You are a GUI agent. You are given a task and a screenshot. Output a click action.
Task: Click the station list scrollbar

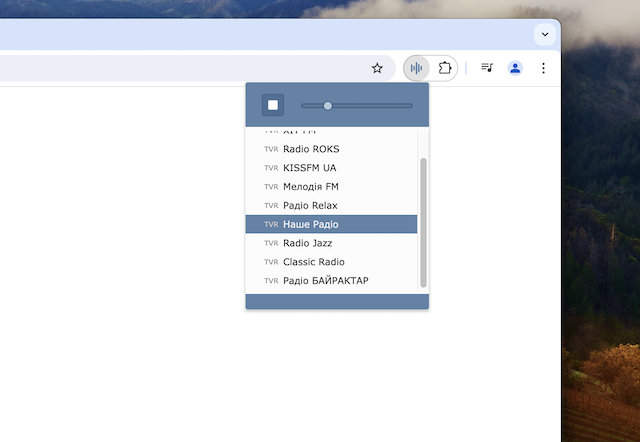[x=423, y=222]
